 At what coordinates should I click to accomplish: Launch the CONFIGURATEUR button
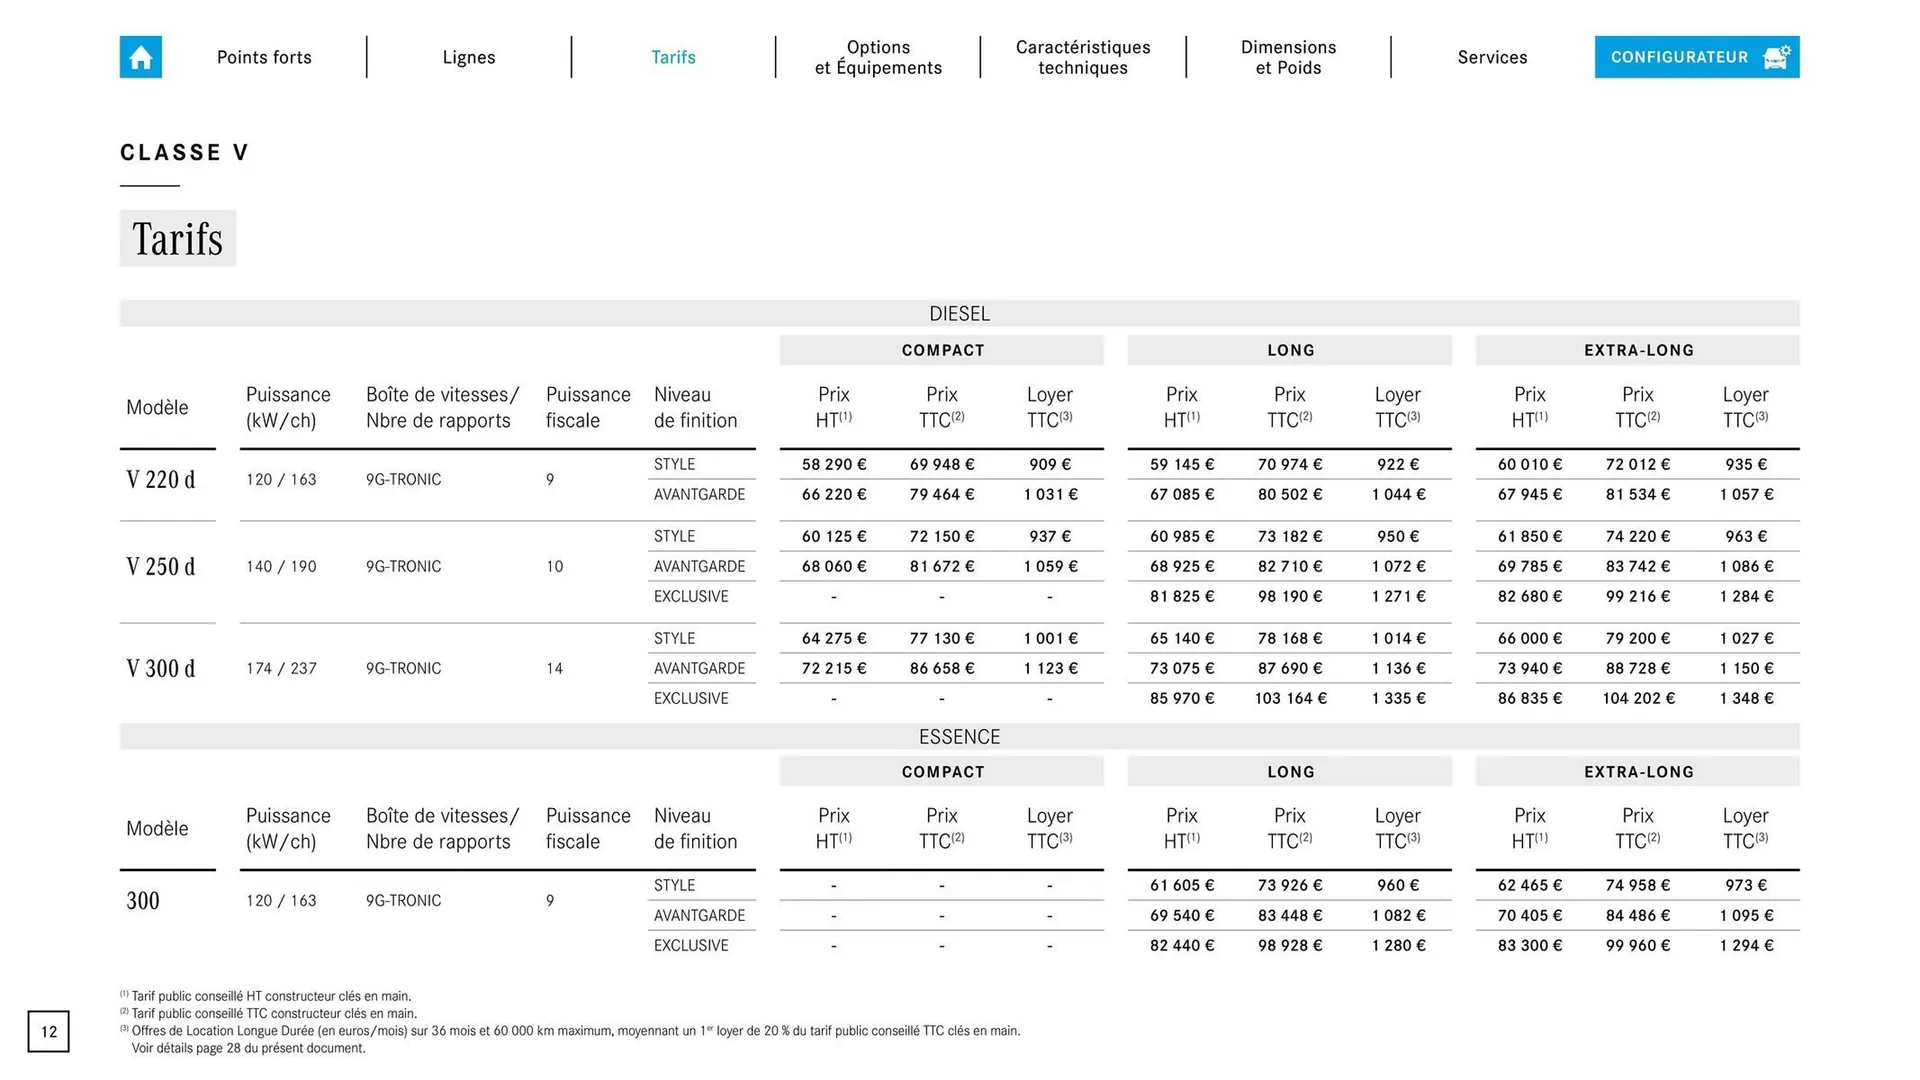coord(1680,57)
